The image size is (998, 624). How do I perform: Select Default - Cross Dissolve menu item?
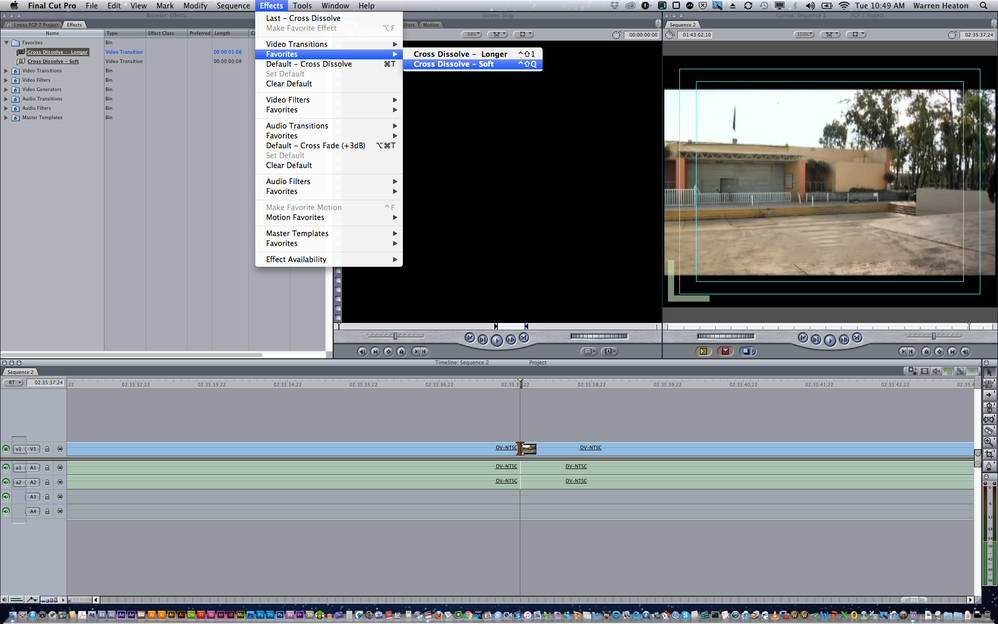click(328, 64)
